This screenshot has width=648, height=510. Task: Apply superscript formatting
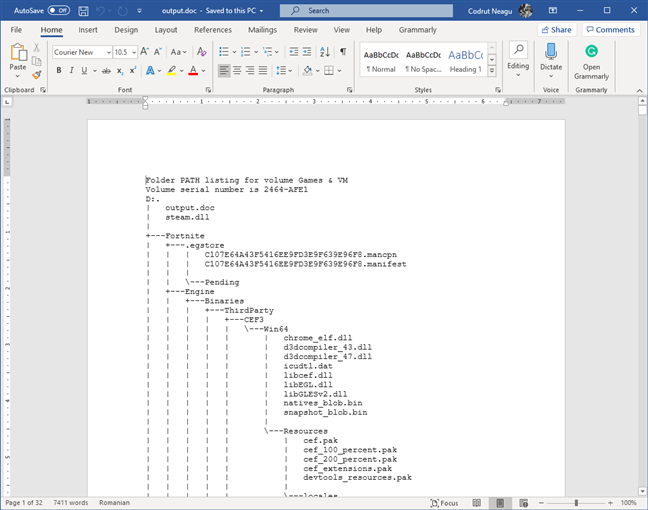pos(132,71)
